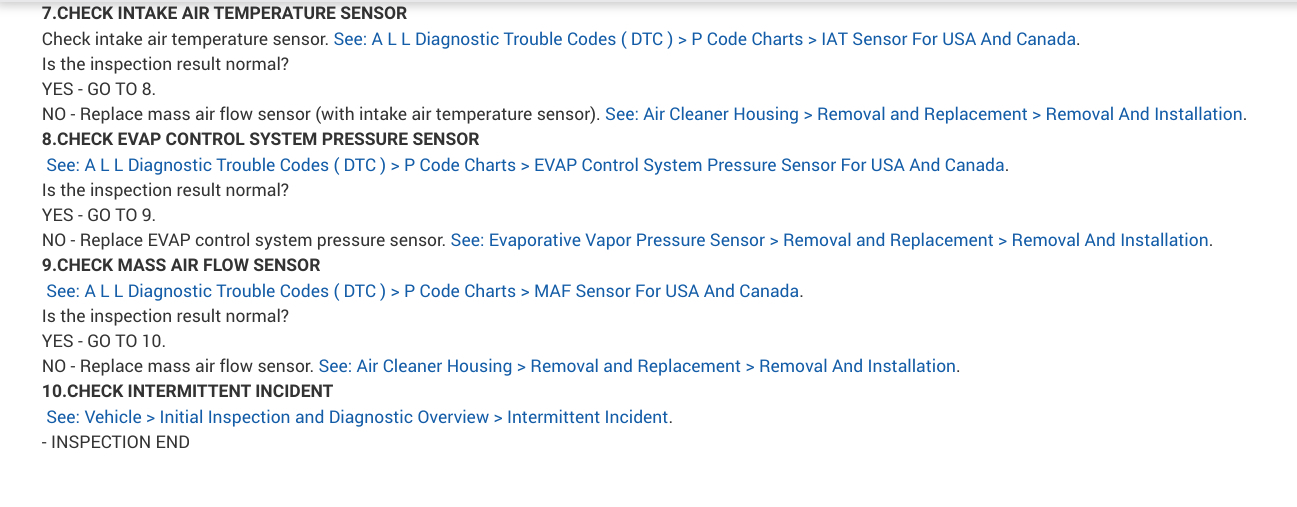Click 'Is the inspection result normal?' under step 8
The height and width of the screenshot is (507, 1297).
(165, 190)
